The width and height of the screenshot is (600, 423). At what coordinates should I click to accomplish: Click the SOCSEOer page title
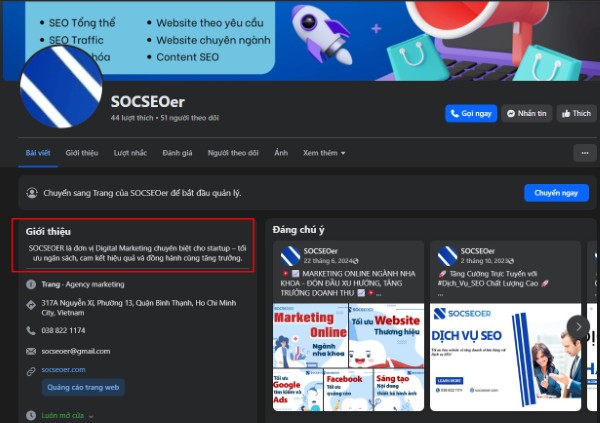[x=148, y=102]
